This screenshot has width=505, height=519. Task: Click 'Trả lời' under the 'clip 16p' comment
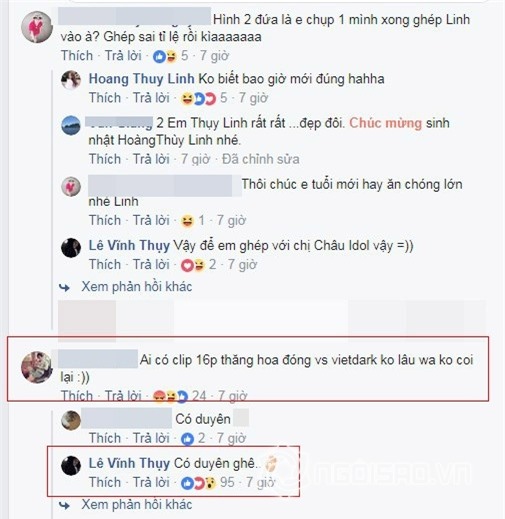(x=123, y=396)
